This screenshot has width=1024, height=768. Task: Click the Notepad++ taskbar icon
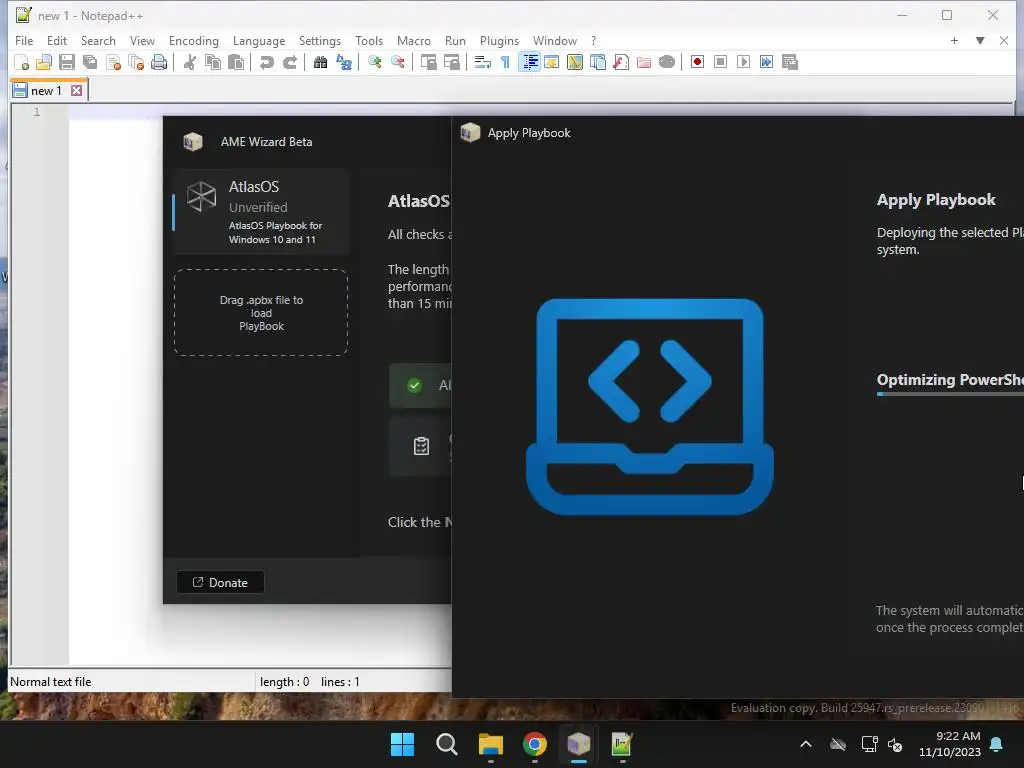622,744
